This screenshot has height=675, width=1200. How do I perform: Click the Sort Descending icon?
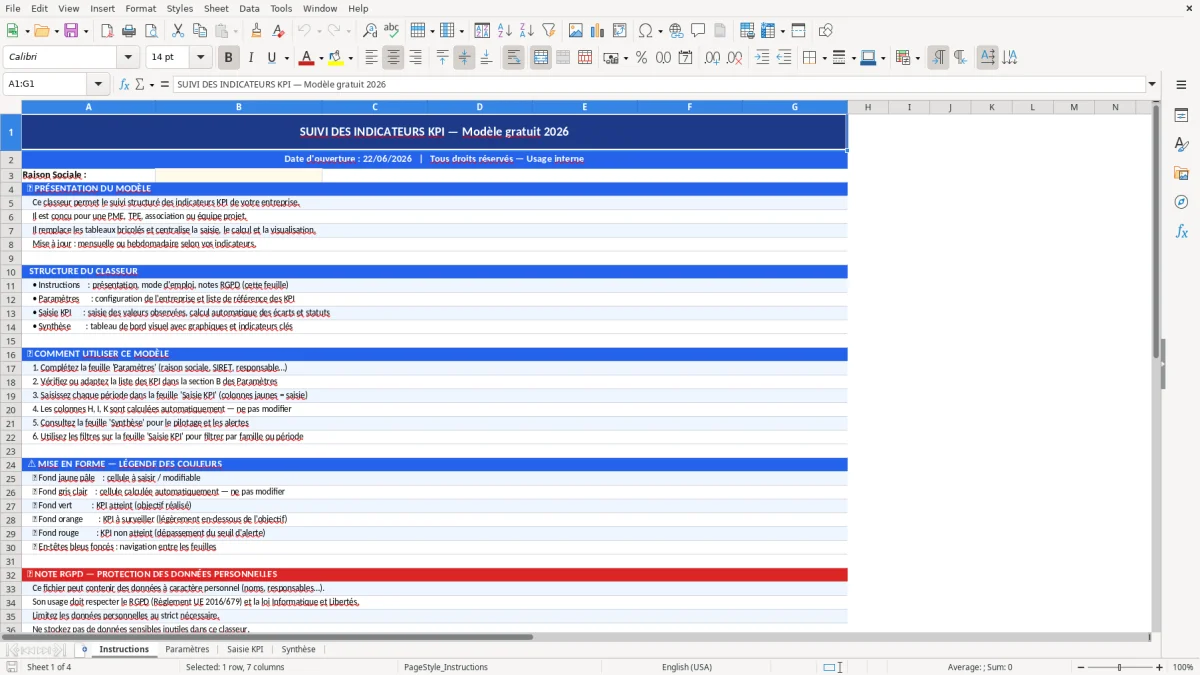[x=527, y=31]
